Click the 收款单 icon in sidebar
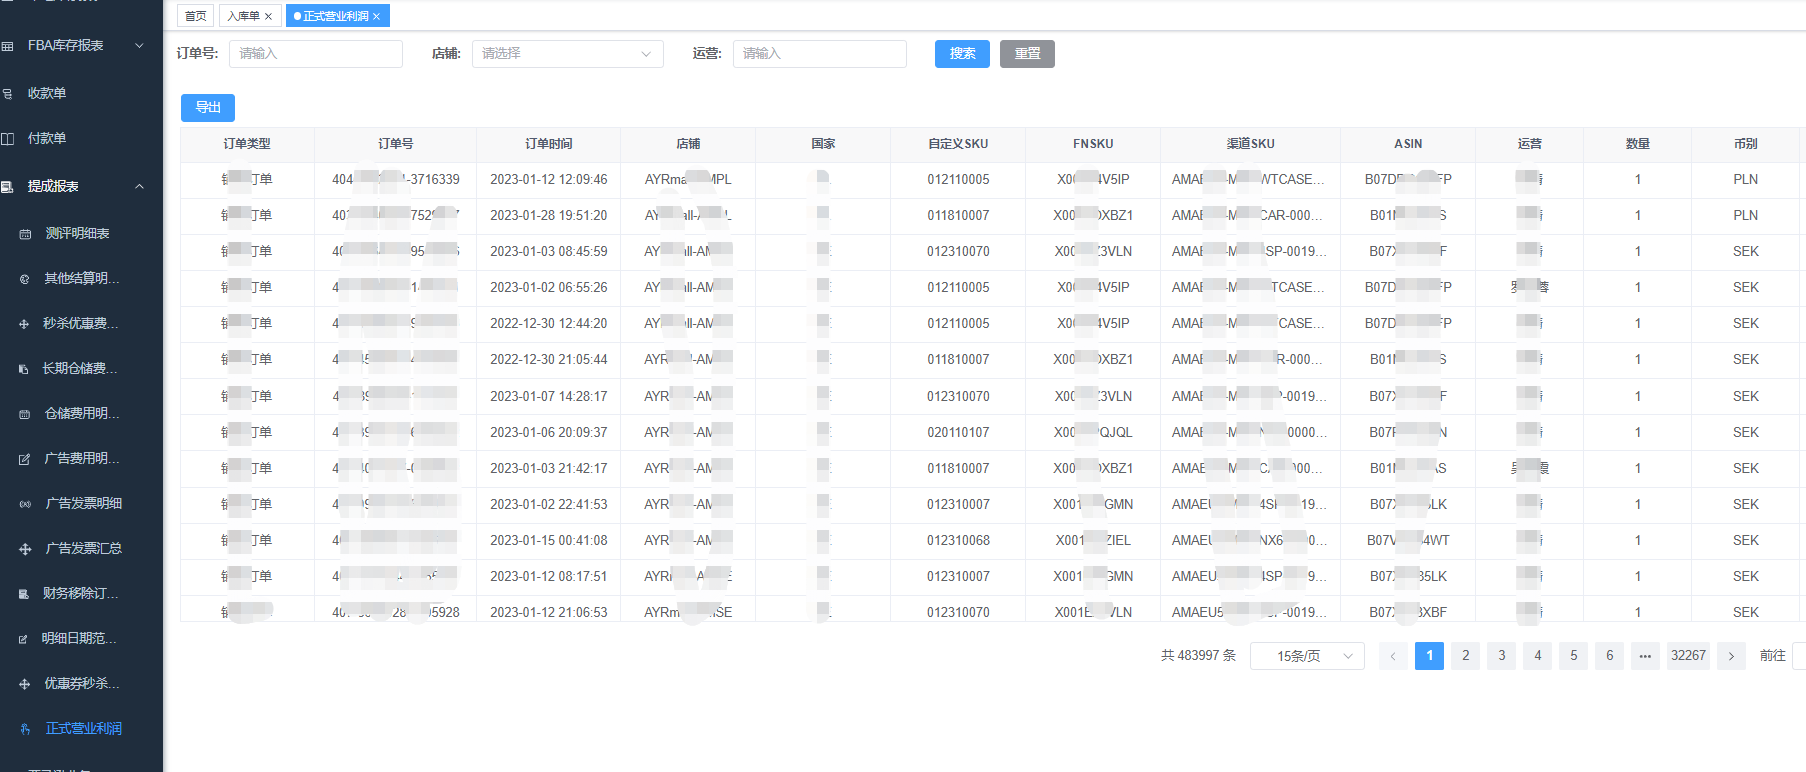Image resolution: width=1806 pixels, height=772 pixels. [8, 94]
